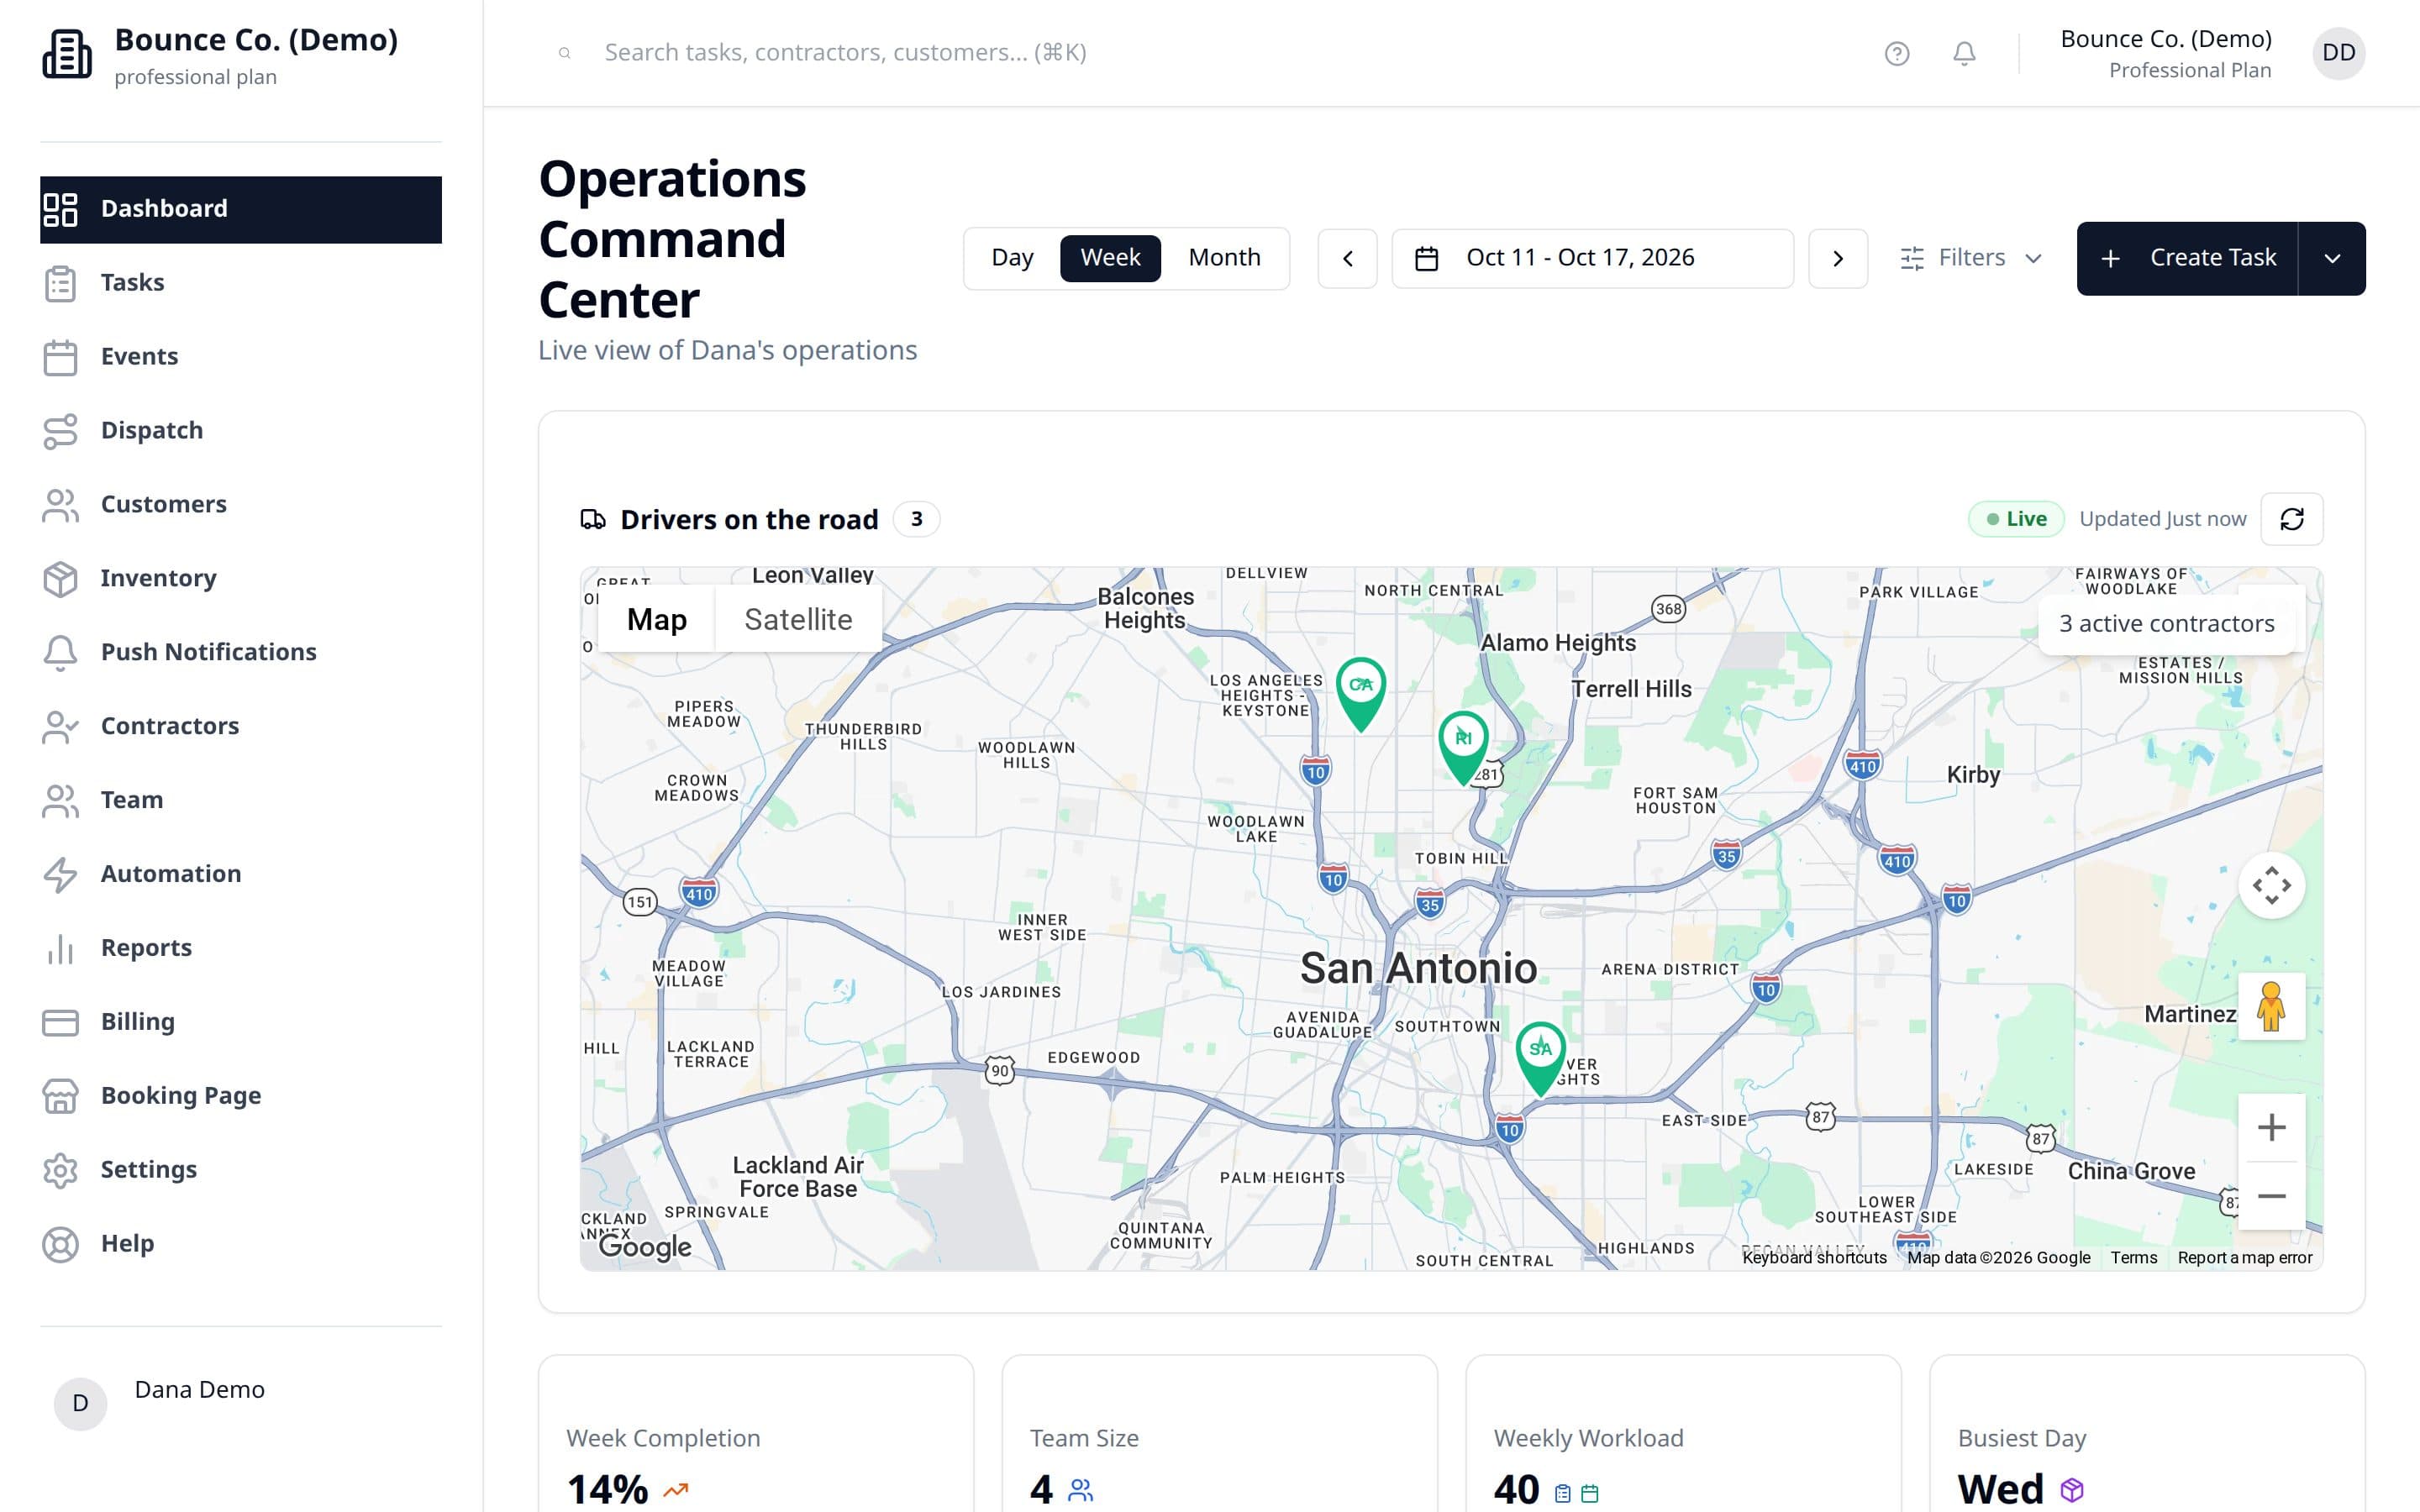The height and width of the screenshot is (1512, 2420).
Task: Open the help question mark icon
Action: pyautogui.click(x=1897, y=53)
